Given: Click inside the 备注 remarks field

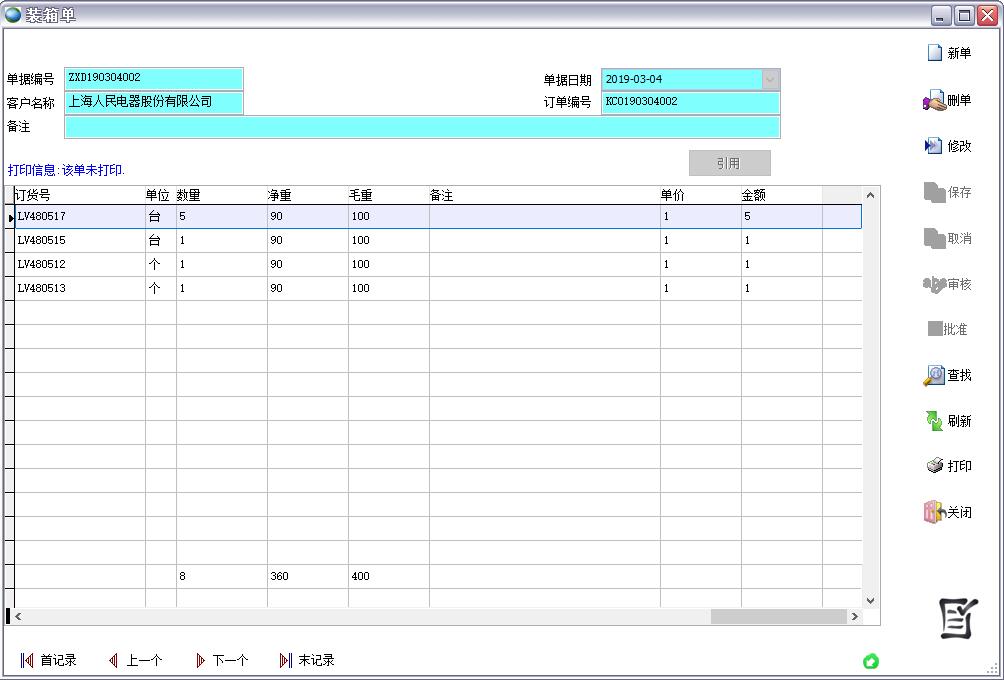Looking at the screenshot, I should pos(421,127).
